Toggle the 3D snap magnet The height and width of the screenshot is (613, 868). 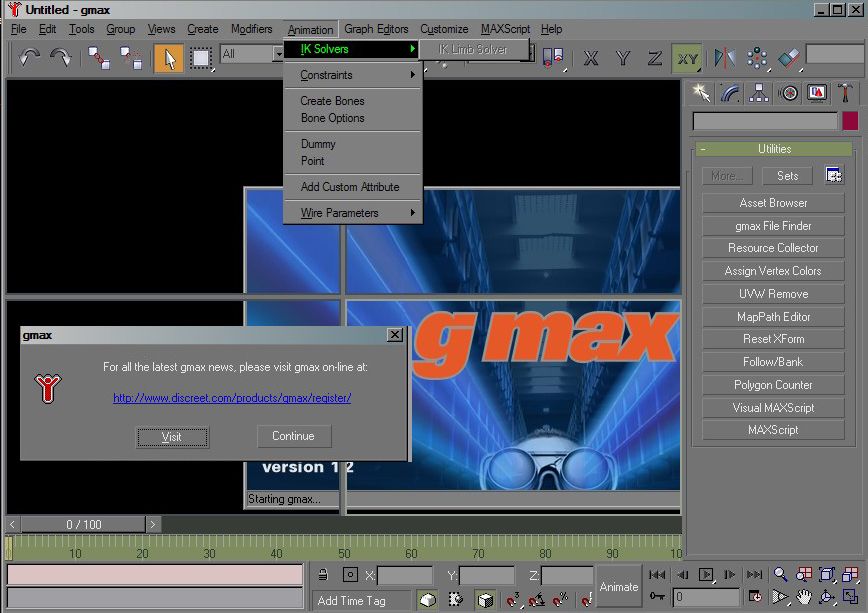point(513,600)
